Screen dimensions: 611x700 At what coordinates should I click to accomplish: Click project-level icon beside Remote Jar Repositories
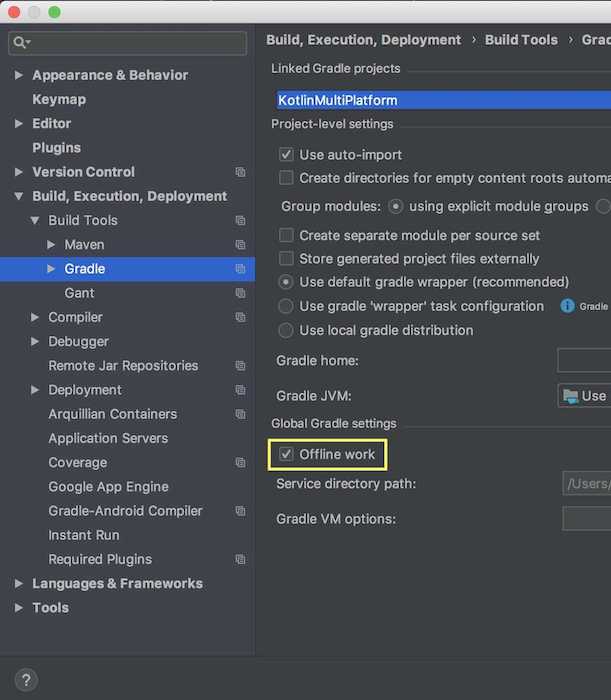(240, 366)
